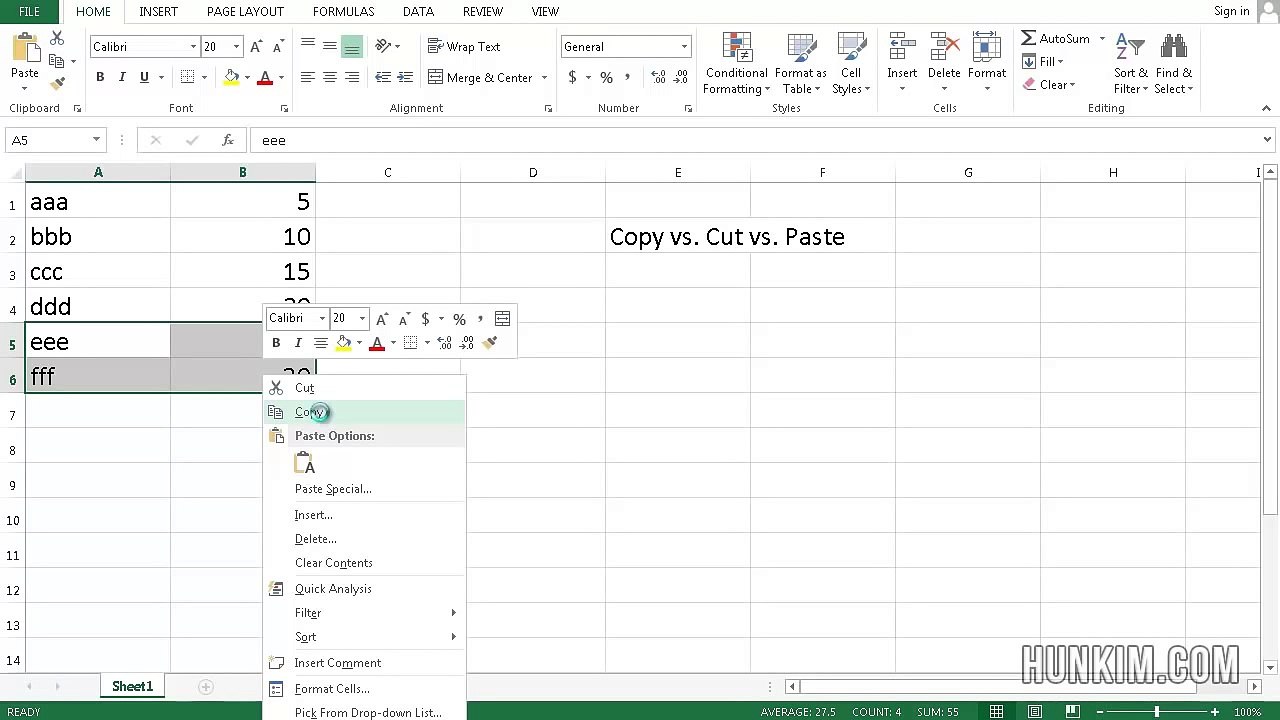Open Cell Styles gallery
1280x720 pixels.
[851, 64]
